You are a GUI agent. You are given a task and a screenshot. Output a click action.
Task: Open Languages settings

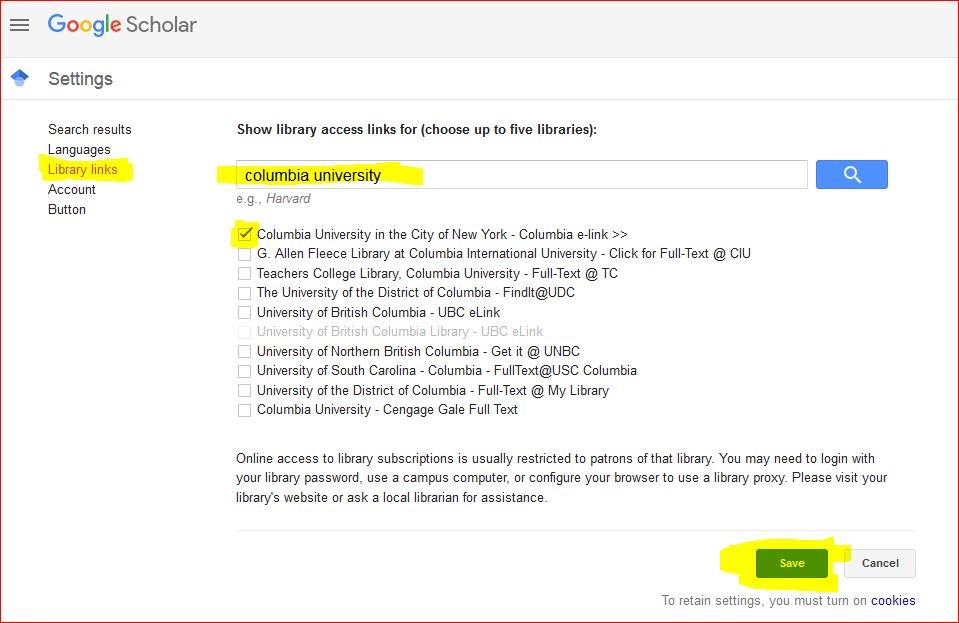80,150
